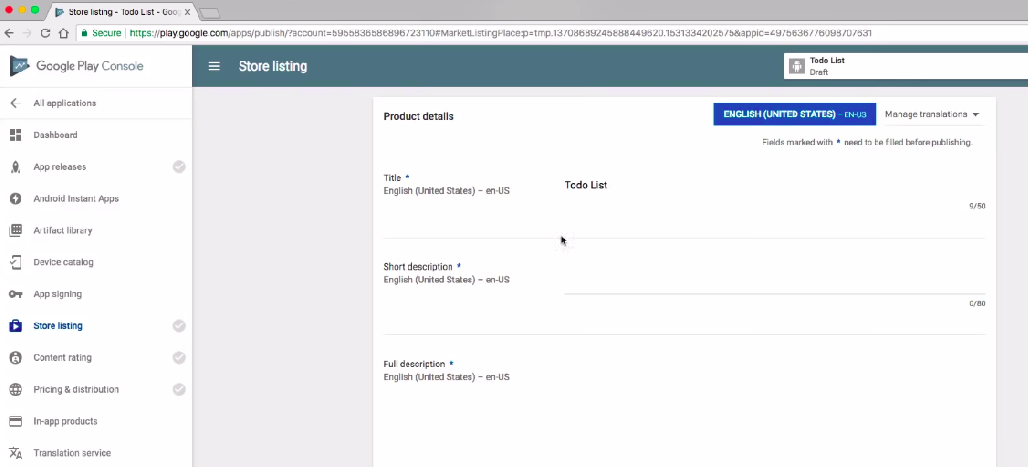The width and height of the screenshot is (1028, 467).
Task: Click the Short description input field
Action: coord(773,281)
